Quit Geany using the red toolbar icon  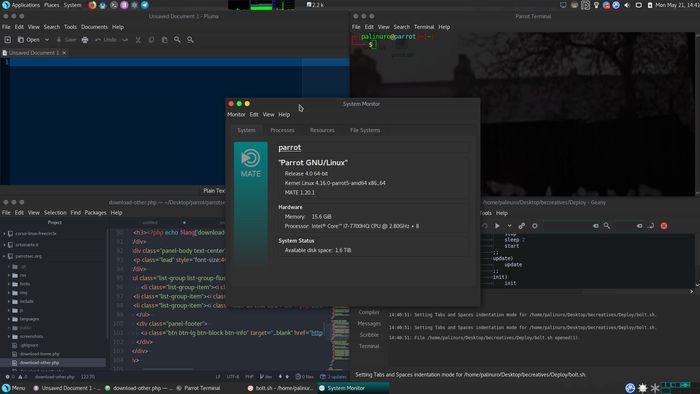[x=664, y=226]
